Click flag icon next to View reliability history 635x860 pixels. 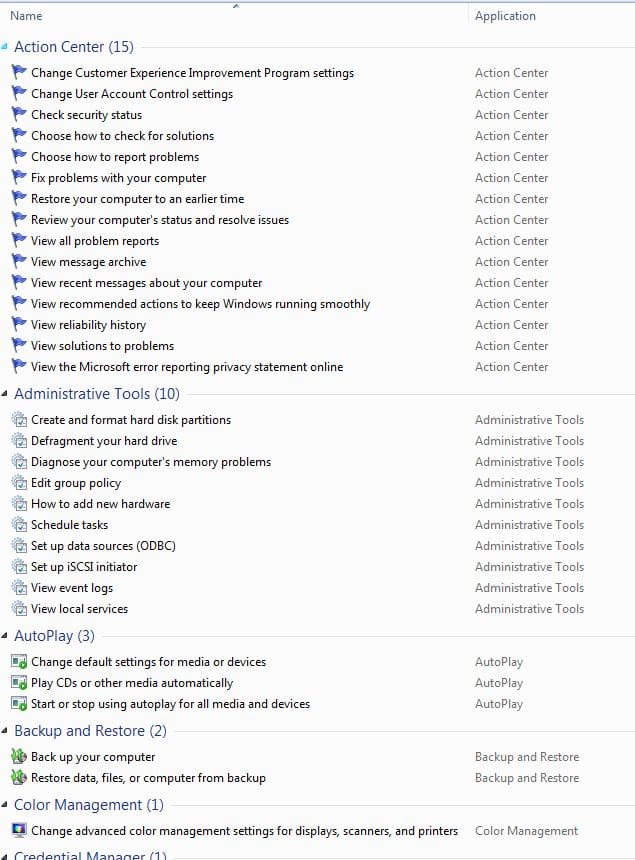19,325
